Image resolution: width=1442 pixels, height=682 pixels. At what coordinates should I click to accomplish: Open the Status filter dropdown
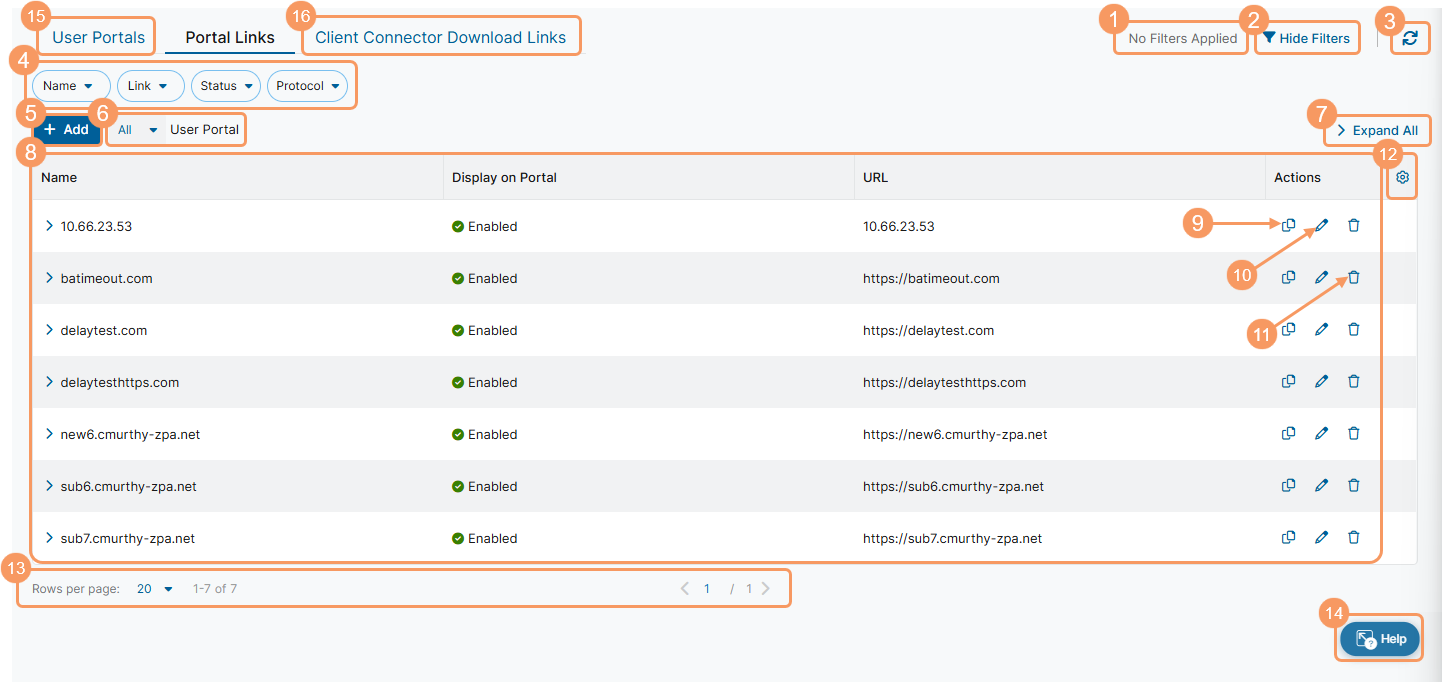tap(225, 86)
